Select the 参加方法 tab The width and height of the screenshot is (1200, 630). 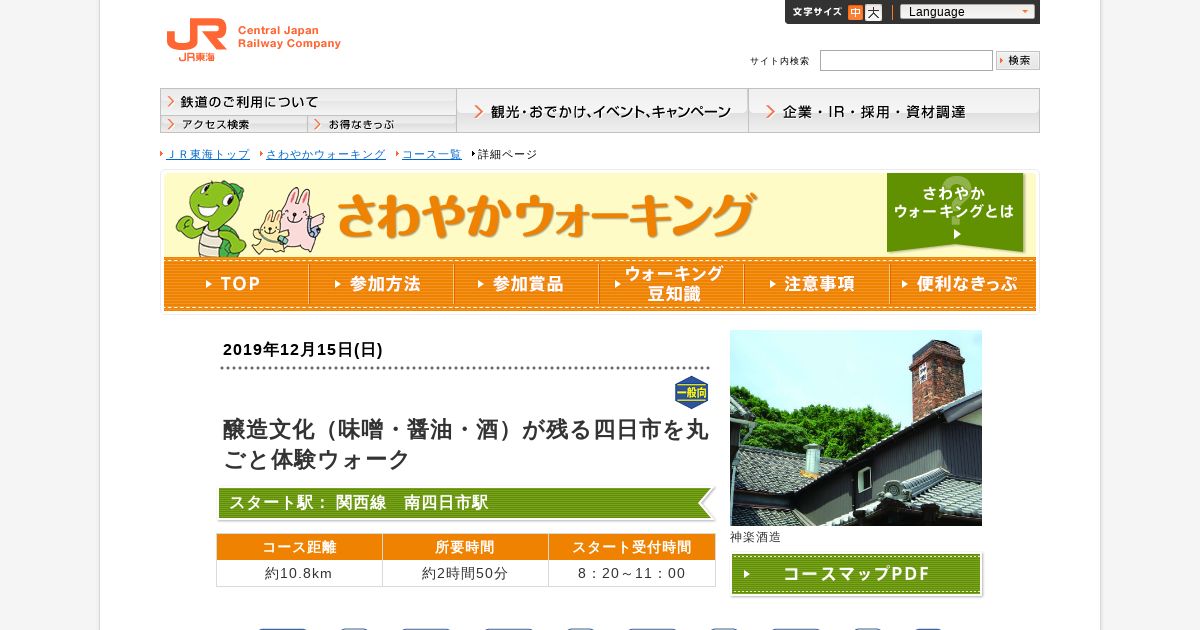coord(381,284)
